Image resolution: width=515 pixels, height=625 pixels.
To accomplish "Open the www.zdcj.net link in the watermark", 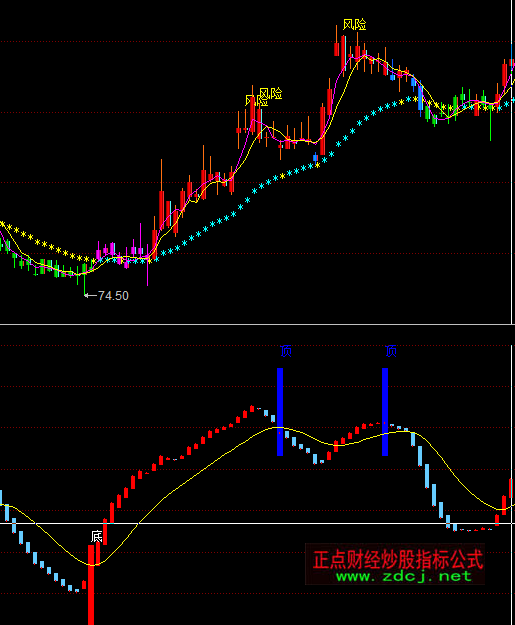I will coord(404,576).
